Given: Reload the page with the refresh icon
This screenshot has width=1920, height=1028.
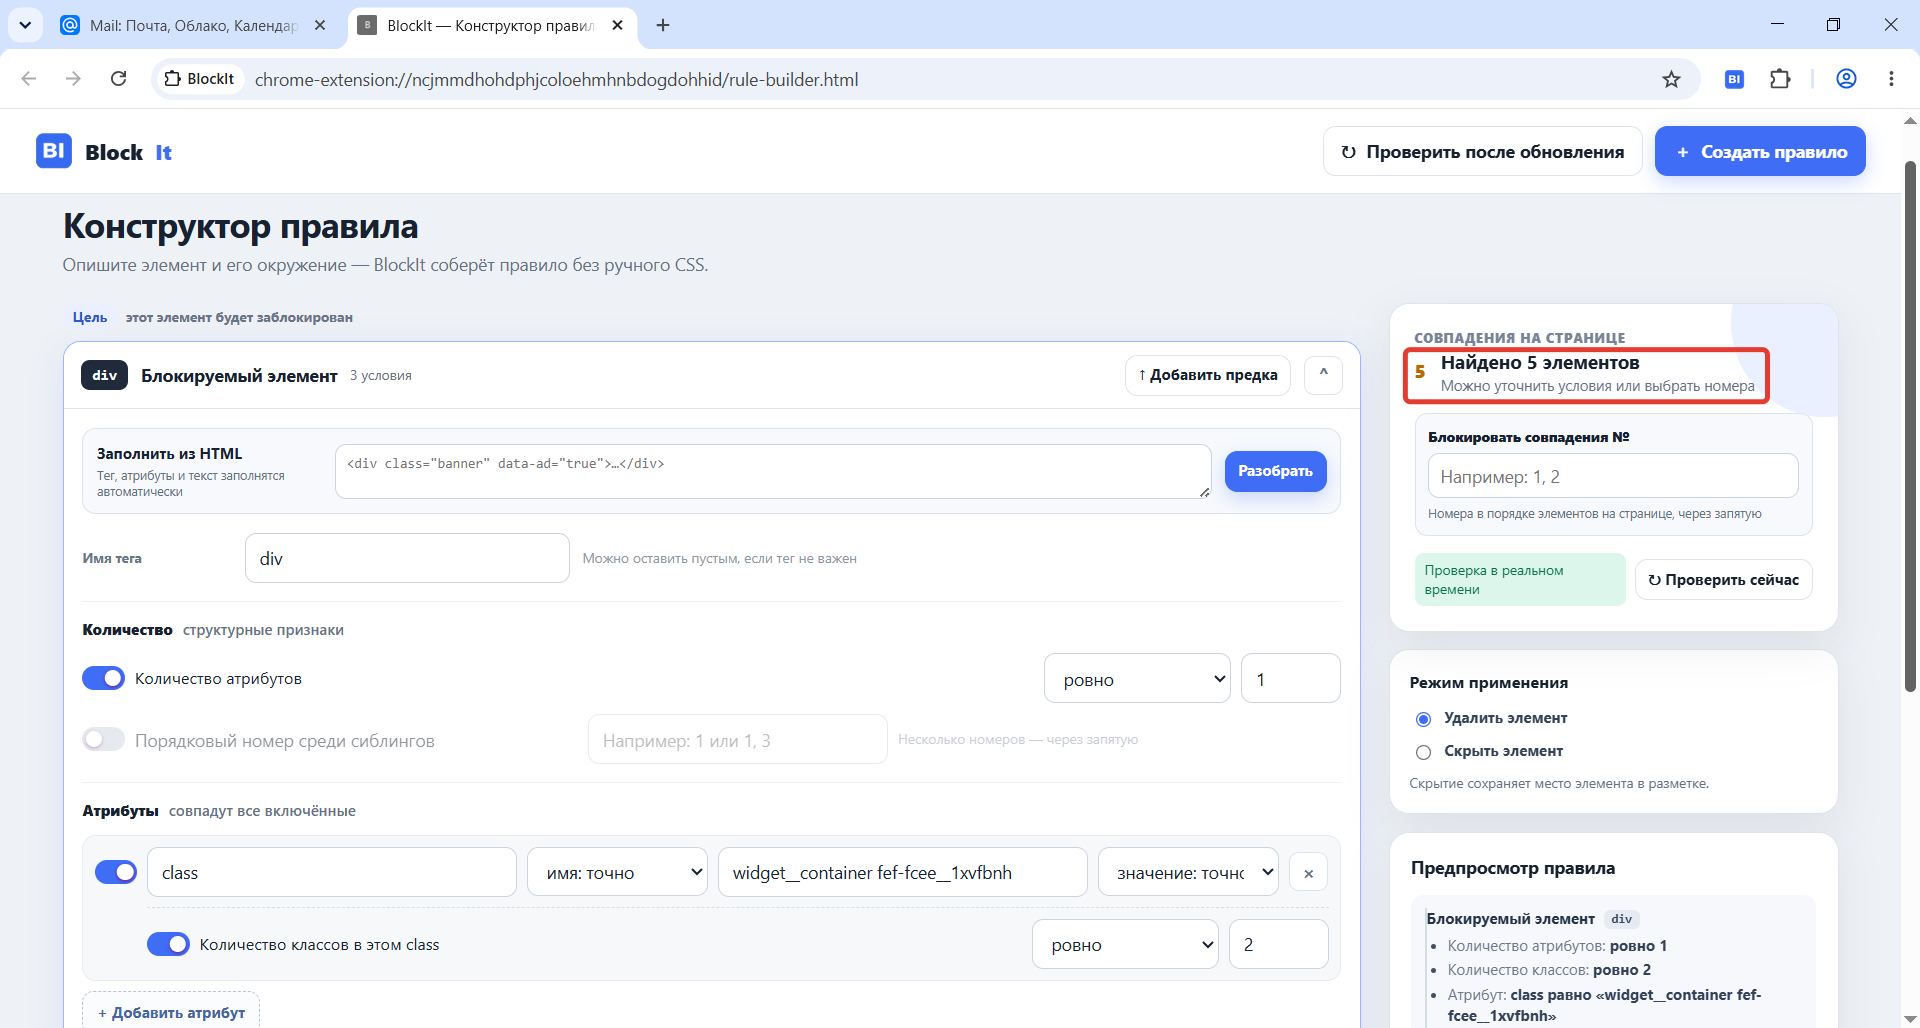Looking at the screenshot, I should tap(118, 79).
